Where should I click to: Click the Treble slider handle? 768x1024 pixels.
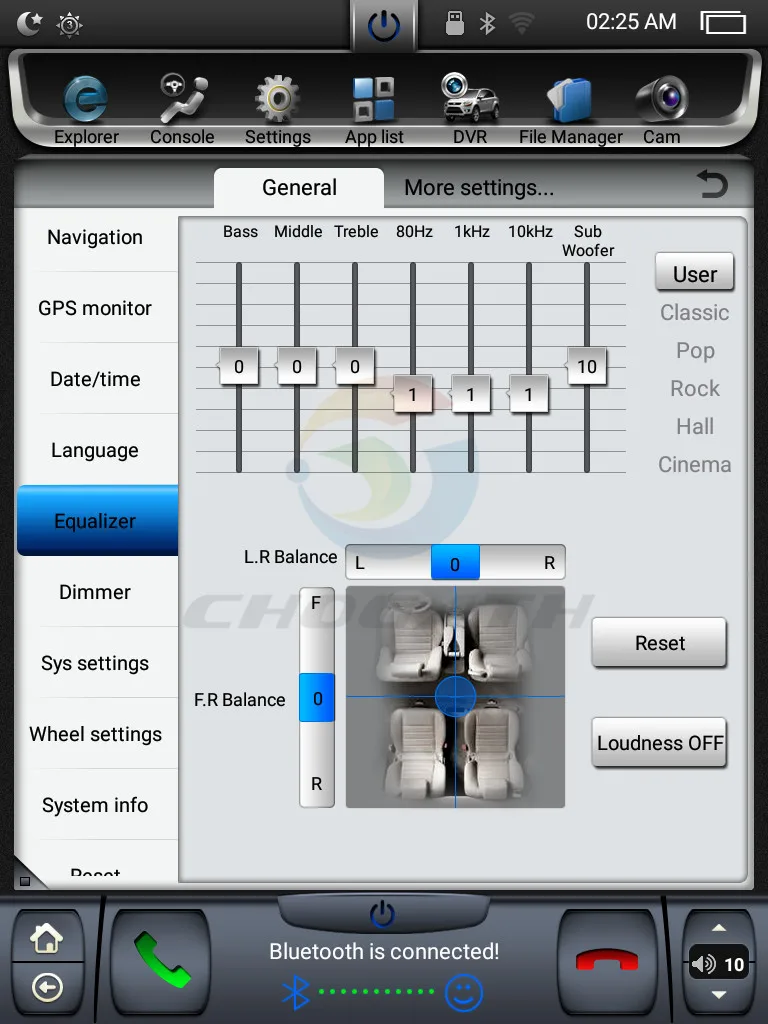355,366
